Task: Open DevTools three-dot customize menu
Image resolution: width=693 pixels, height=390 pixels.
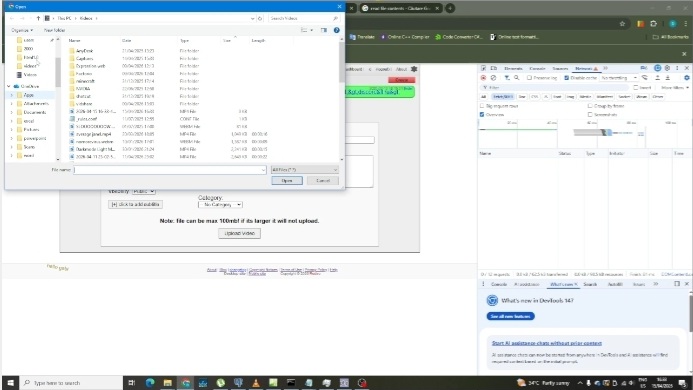Action: (x=677, y=69)
